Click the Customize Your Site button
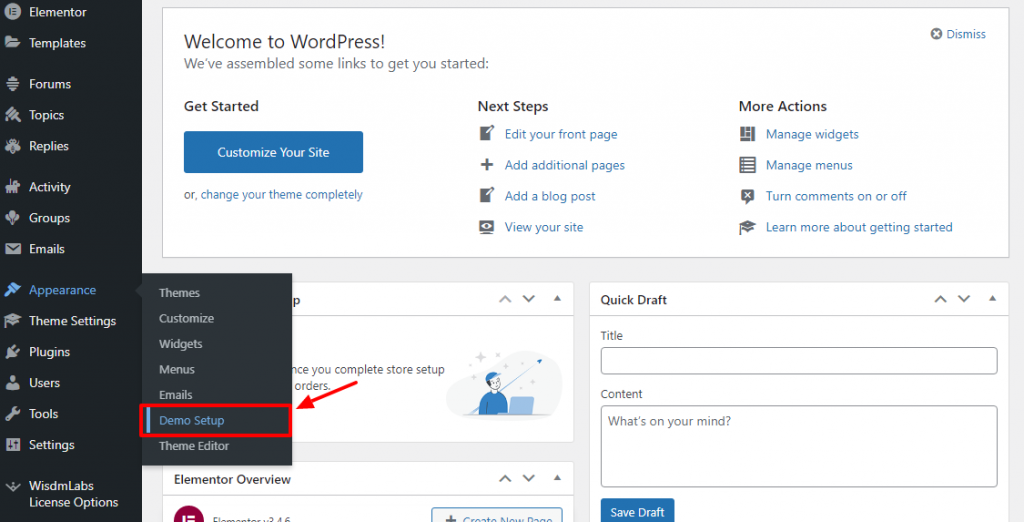The height and width of the screenshot is (522, 1024). pyautogui.click(x=273, y=152)
